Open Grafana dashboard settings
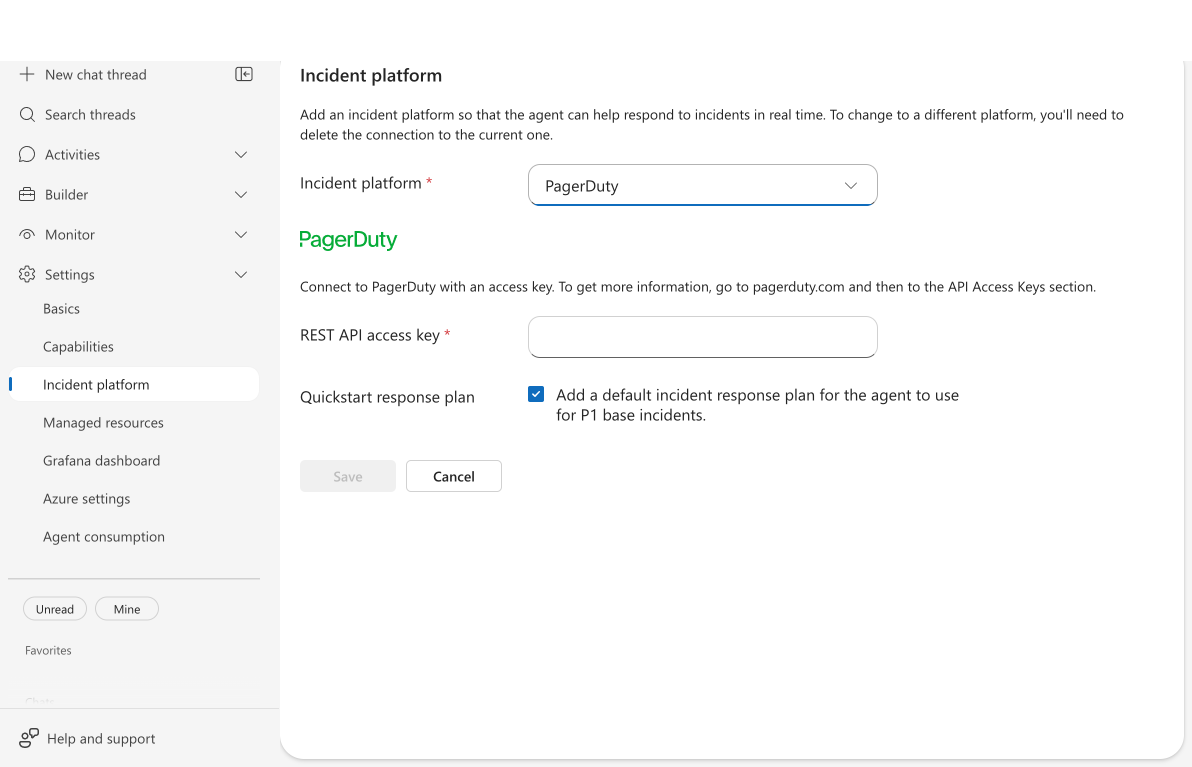This screenshot has width=1192, height=767. click(x=102, y=461)
